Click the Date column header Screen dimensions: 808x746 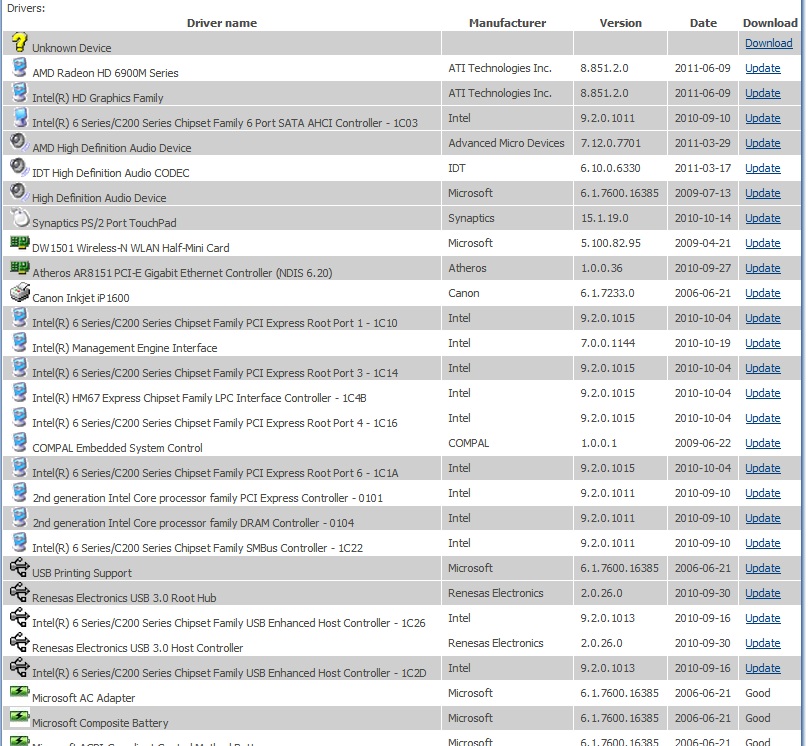coord(703,23)
